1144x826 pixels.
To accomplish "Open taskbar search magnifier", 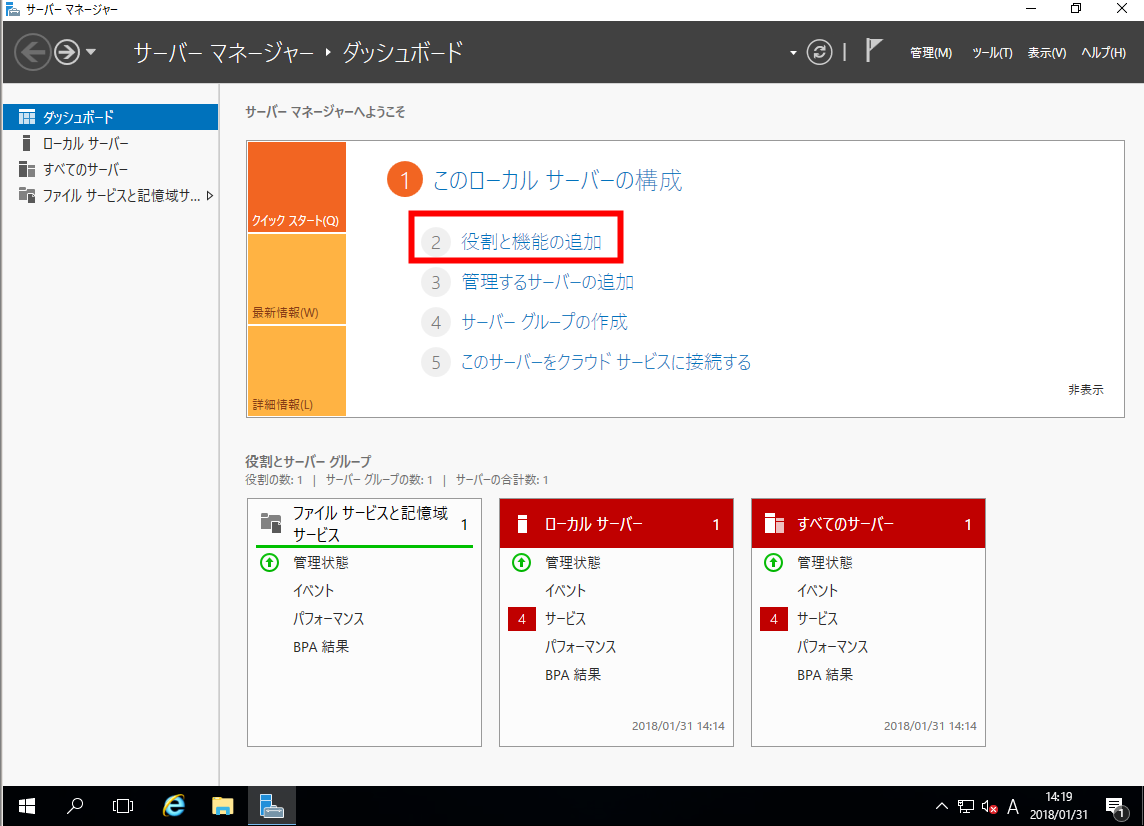I will coord(74,806).
